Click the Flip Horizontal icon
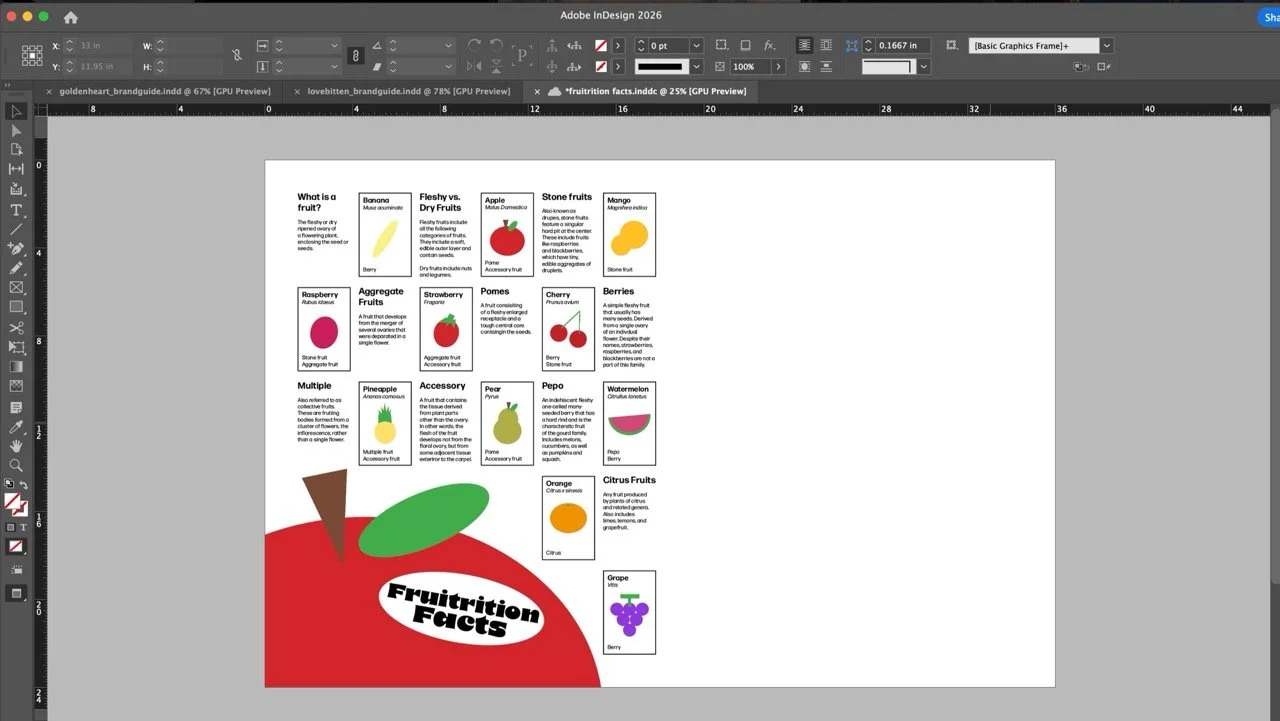This screenshot has height=721, width=1280. point(473,67)
